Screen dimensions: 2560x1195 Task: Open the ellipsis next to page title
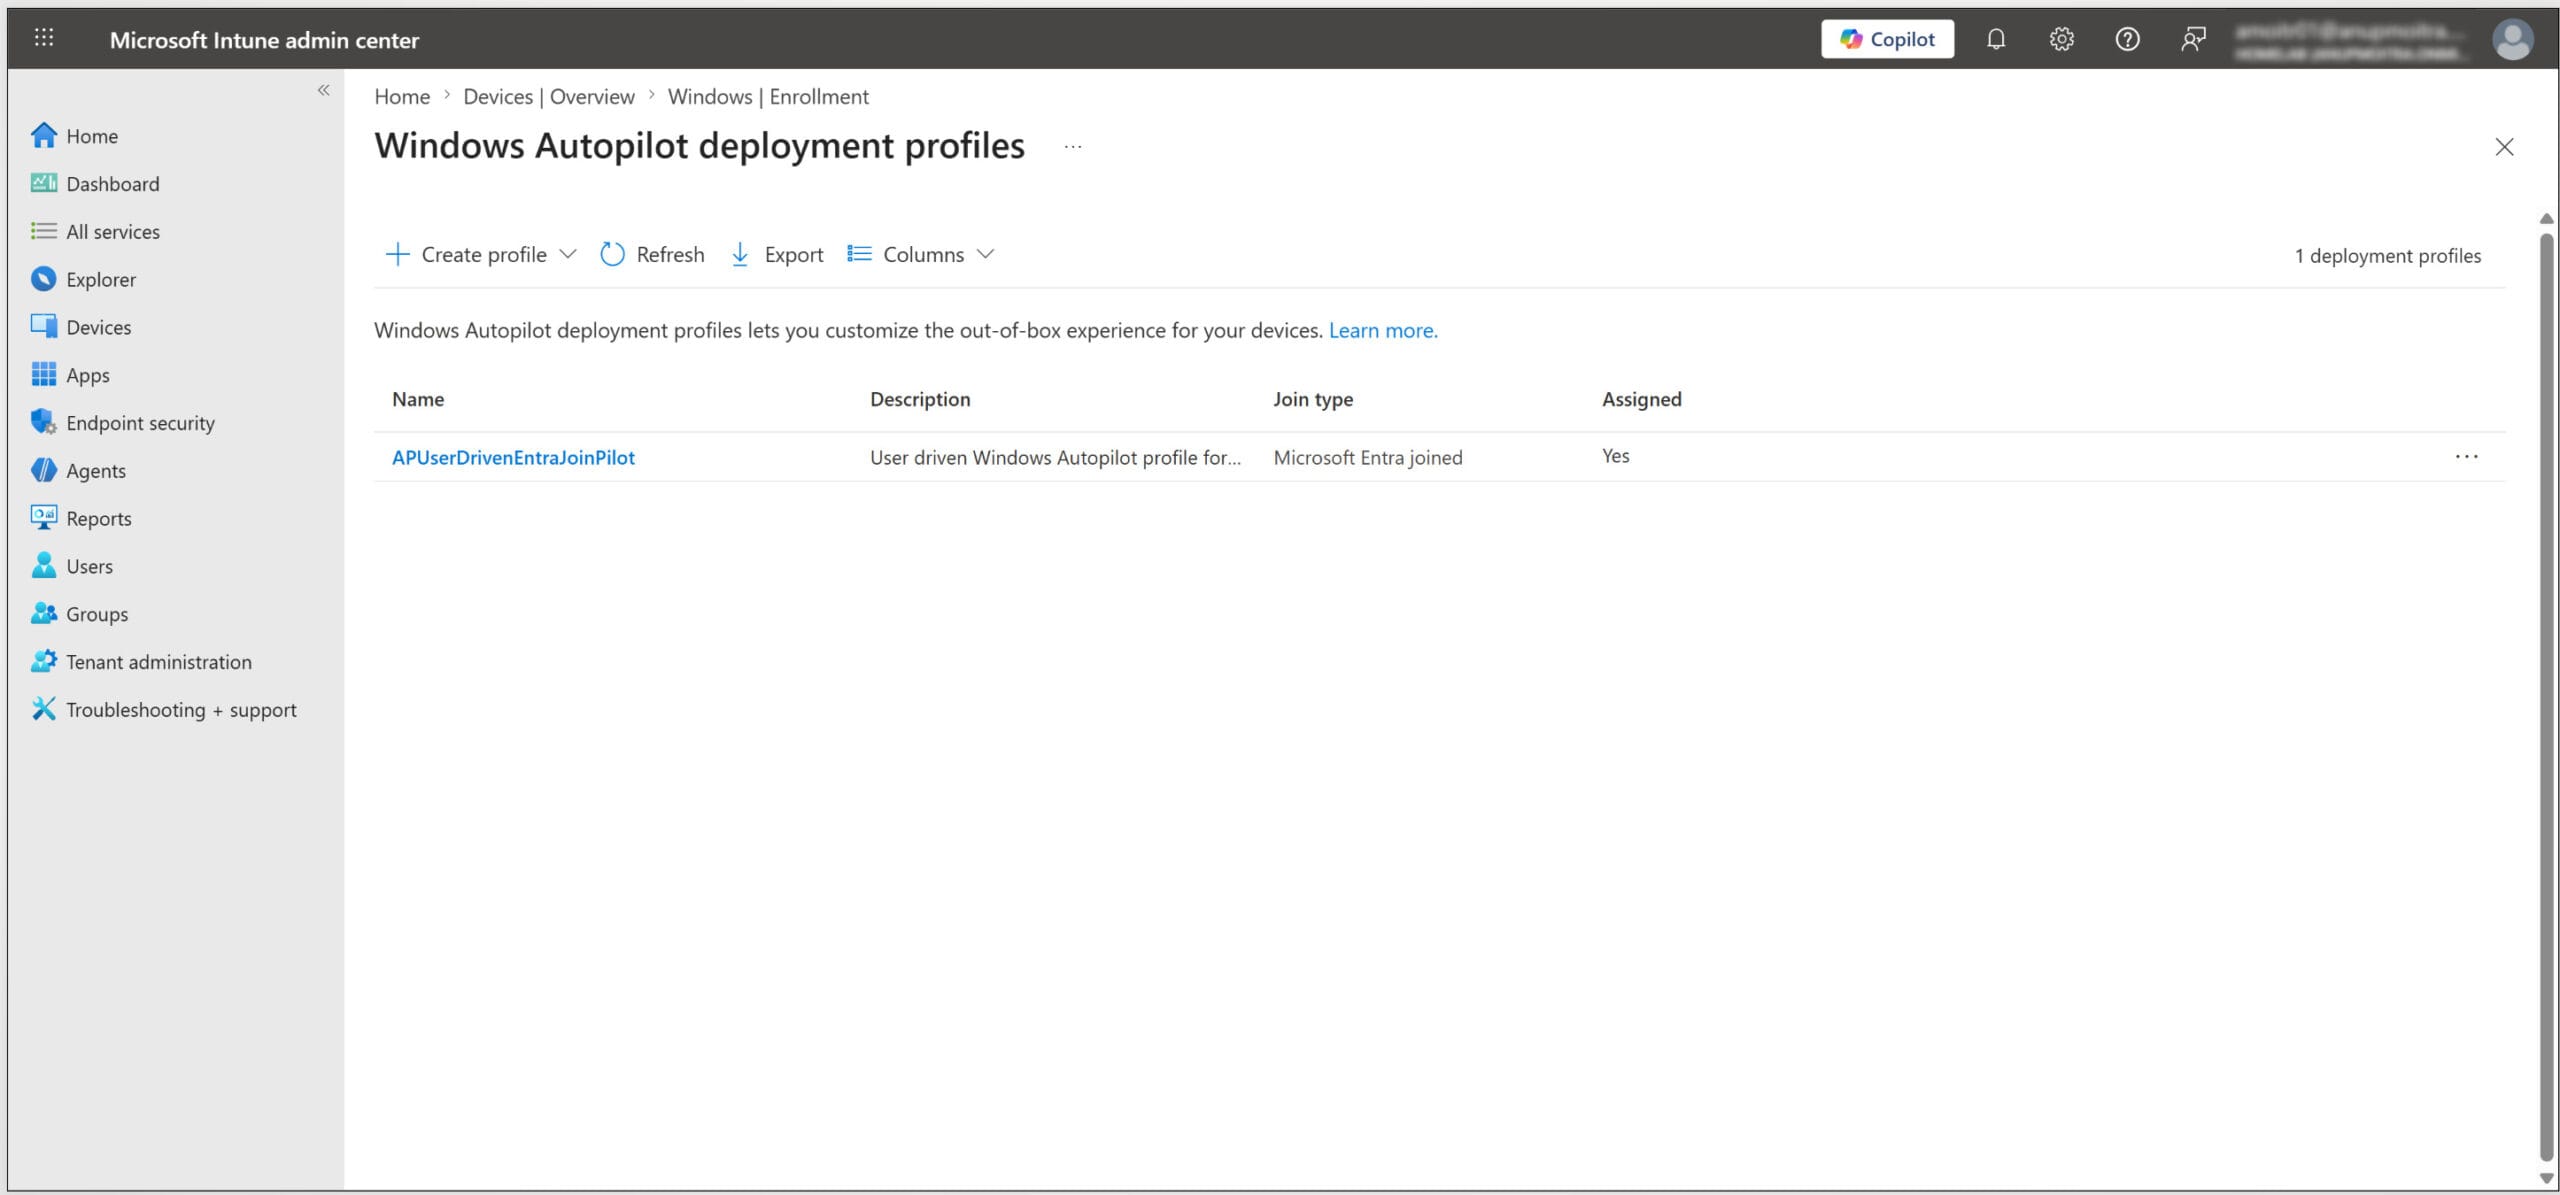[1073, 146]
